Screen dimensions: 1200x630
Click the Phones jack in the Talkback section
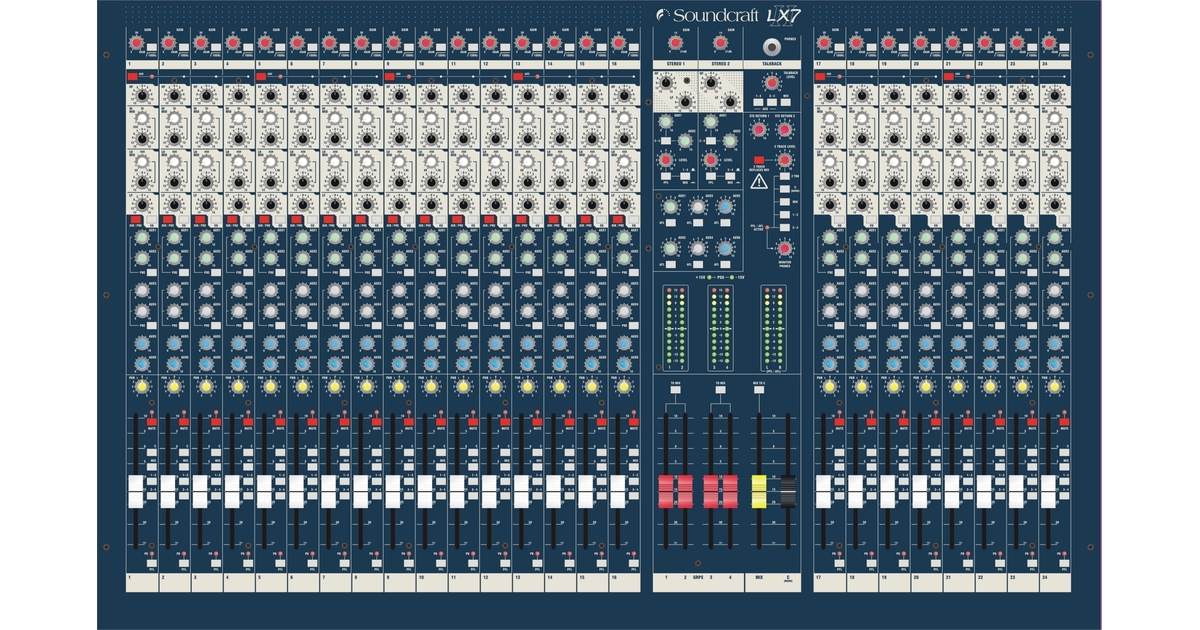click(771, 47)
